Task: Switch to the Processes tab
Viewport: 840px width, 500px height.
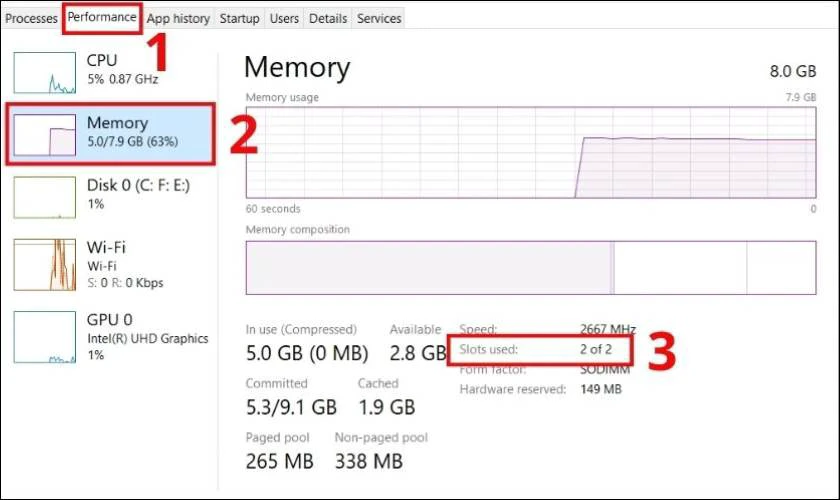Action: (31, 18)
